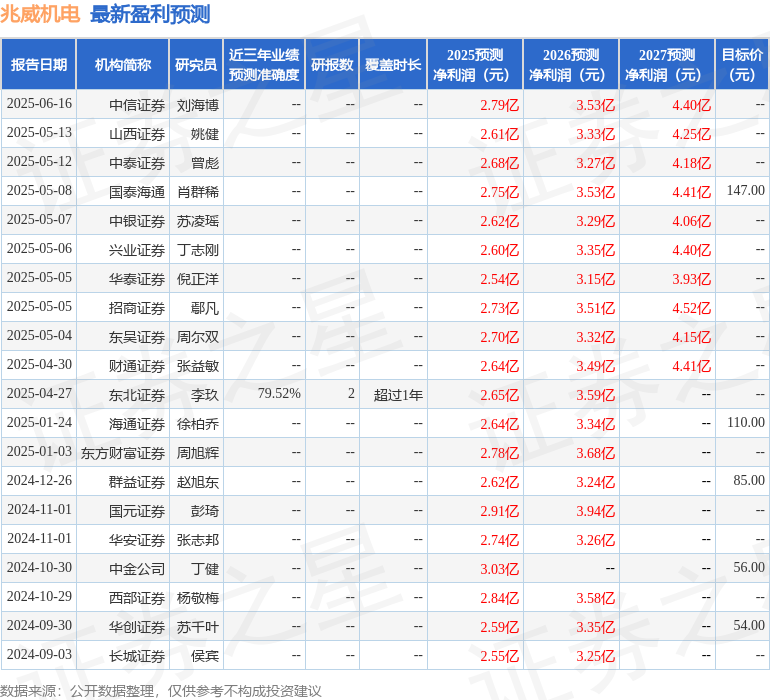Viewport: 770px width, 700px height.
Task: Click the 3.03亿 profit forecast value
Action: pos(499,568)
